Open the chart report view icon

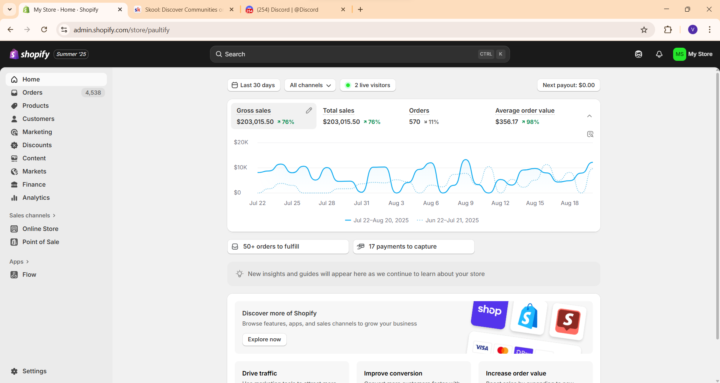pos(590,134)
